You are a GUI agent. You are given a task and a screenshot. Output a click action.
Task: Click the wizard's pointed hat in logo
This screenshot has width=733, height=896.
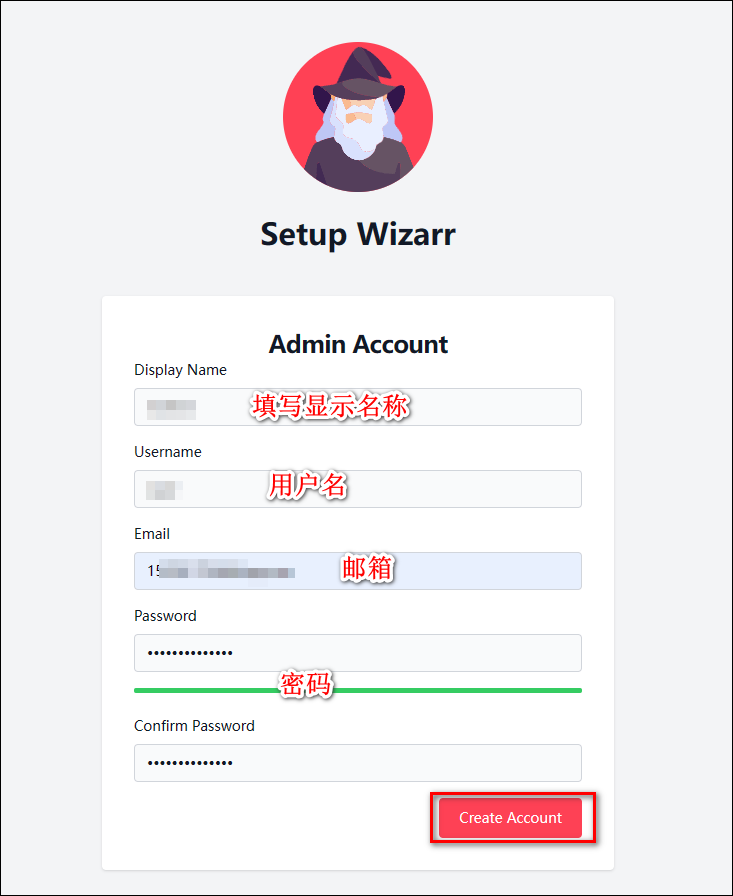click(360, 74)
